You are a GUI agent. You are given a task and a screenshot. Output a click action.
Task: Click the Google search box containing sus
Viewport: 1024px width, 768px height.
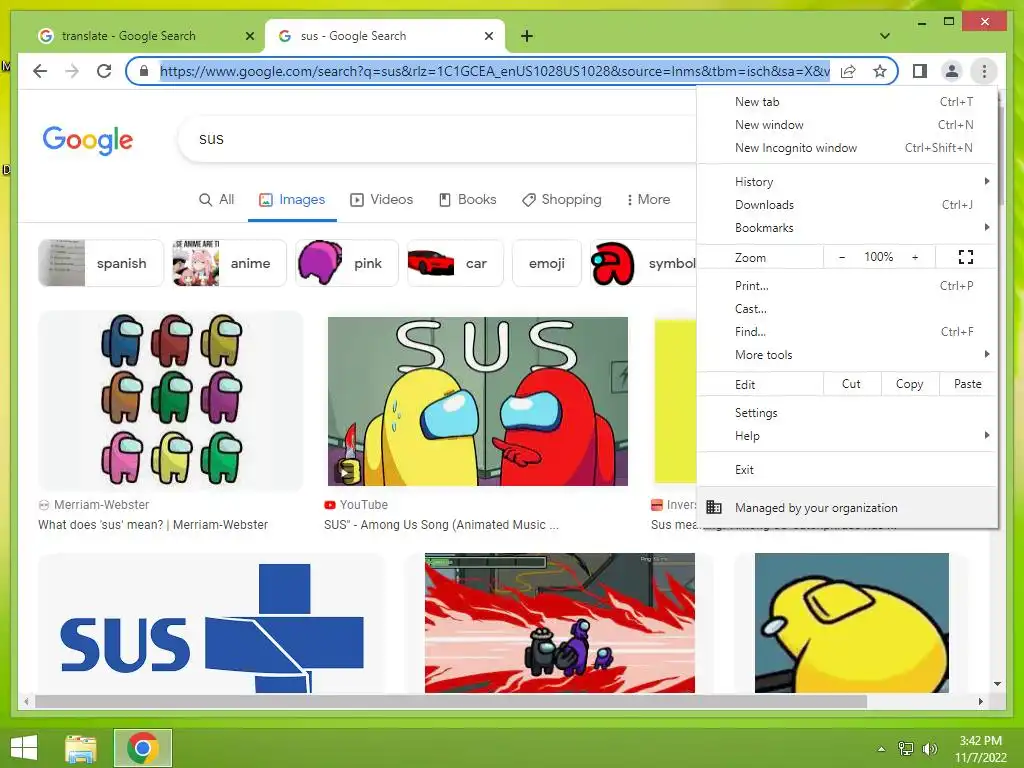click(438, 139)
